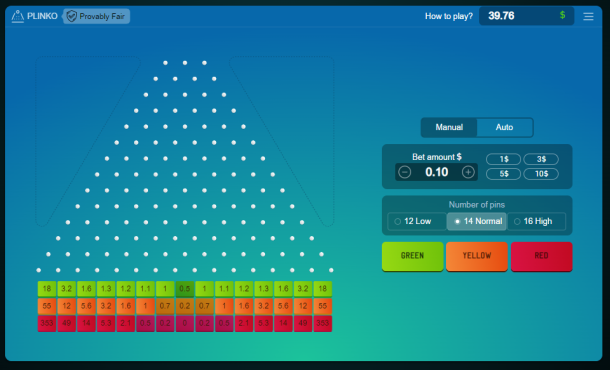The width and height of the screenshot is (610, 370).
Task: Select the 16 High pins option
Action: 536,221
